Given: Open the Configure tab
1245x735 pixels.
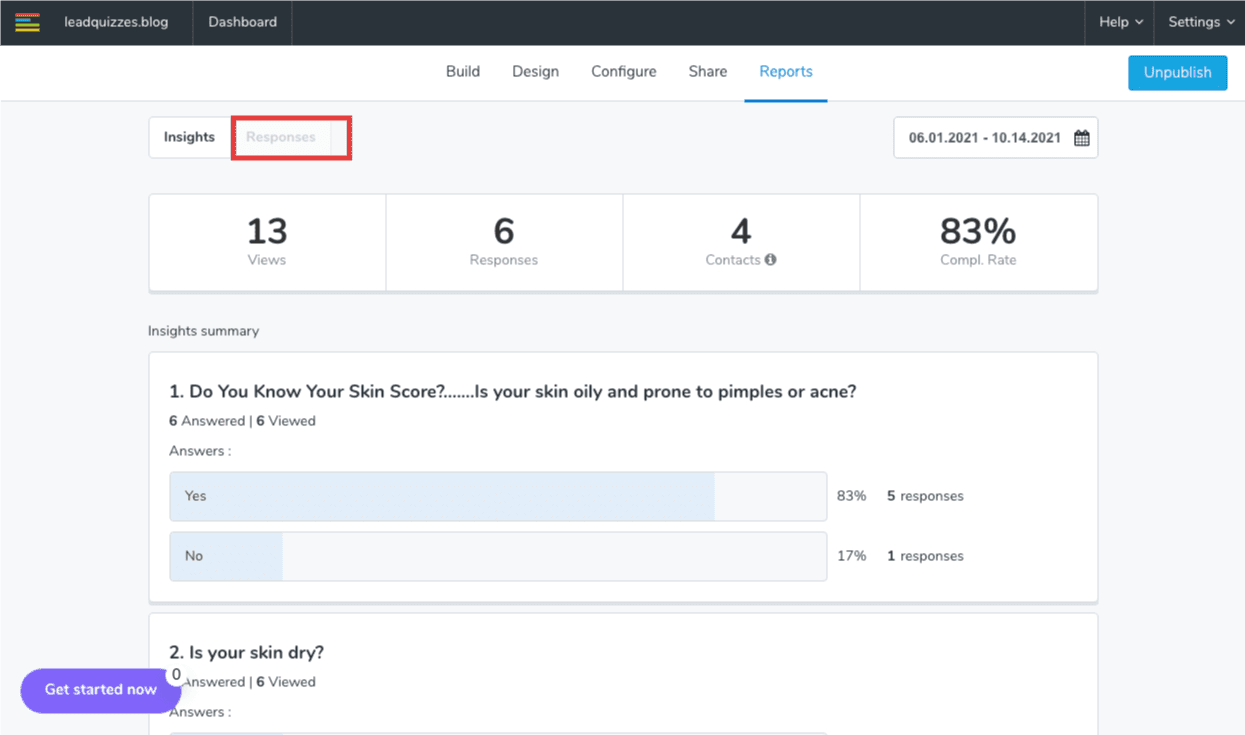Looking at the screenshot, I should pos(624,72).
